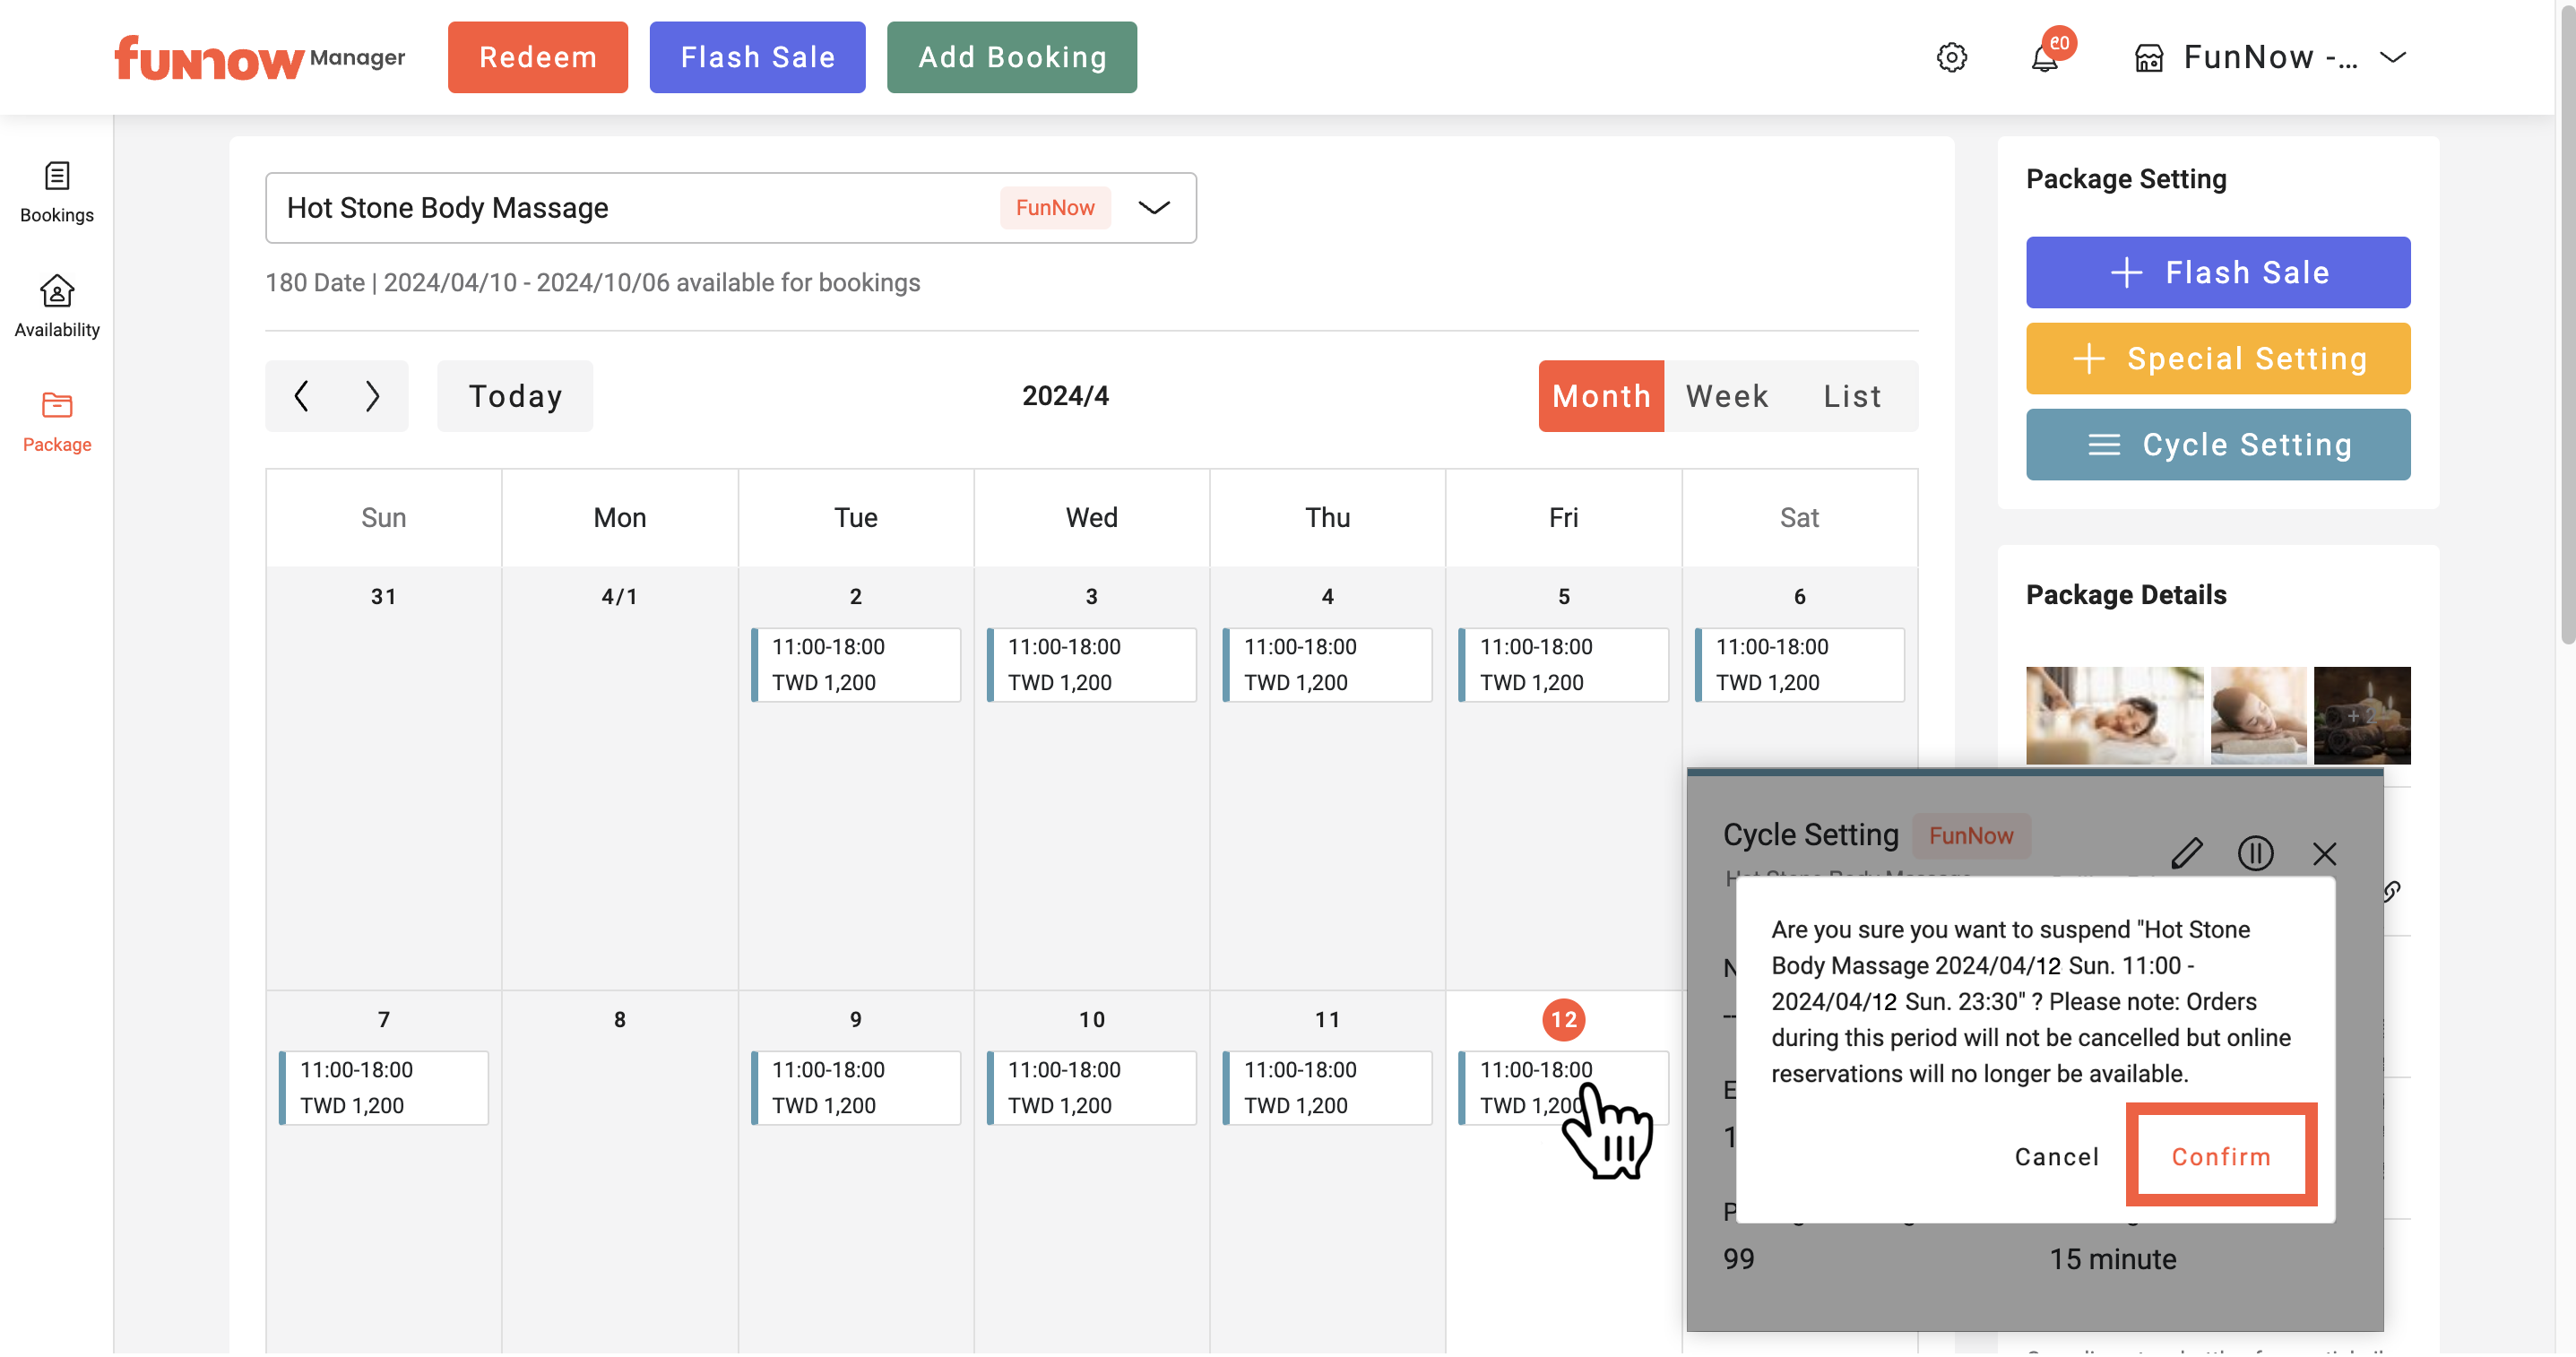Select the April 4 11:00-18:00 slot

click(1327, 665)
